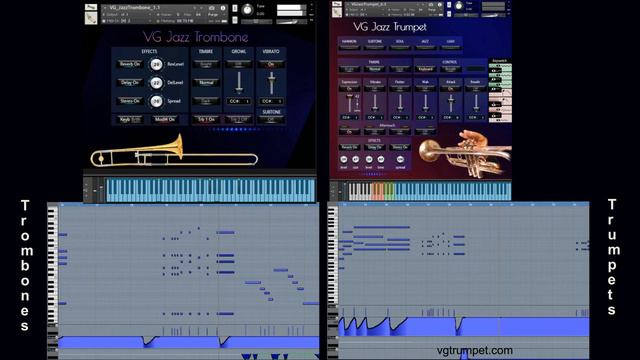Click the trumpet reverb level knob
The width and height of the screenshot is (640, 360).
[344, 160]
